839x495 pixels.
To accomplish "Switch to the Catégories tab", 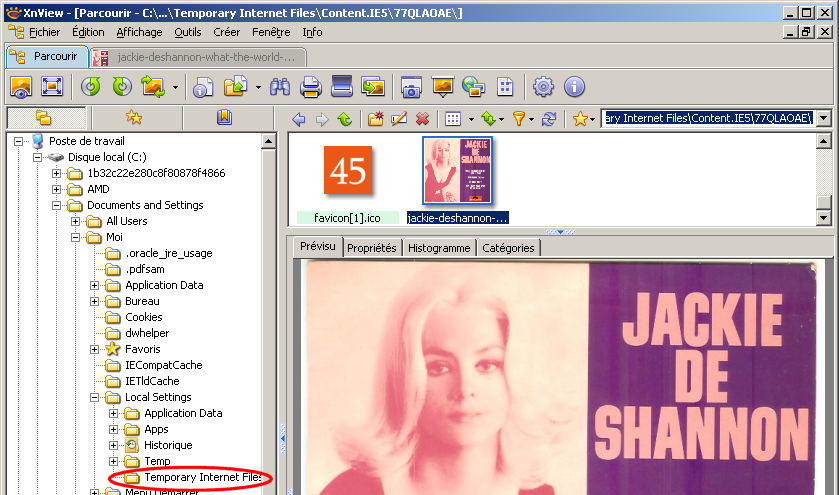I will 508,248.
